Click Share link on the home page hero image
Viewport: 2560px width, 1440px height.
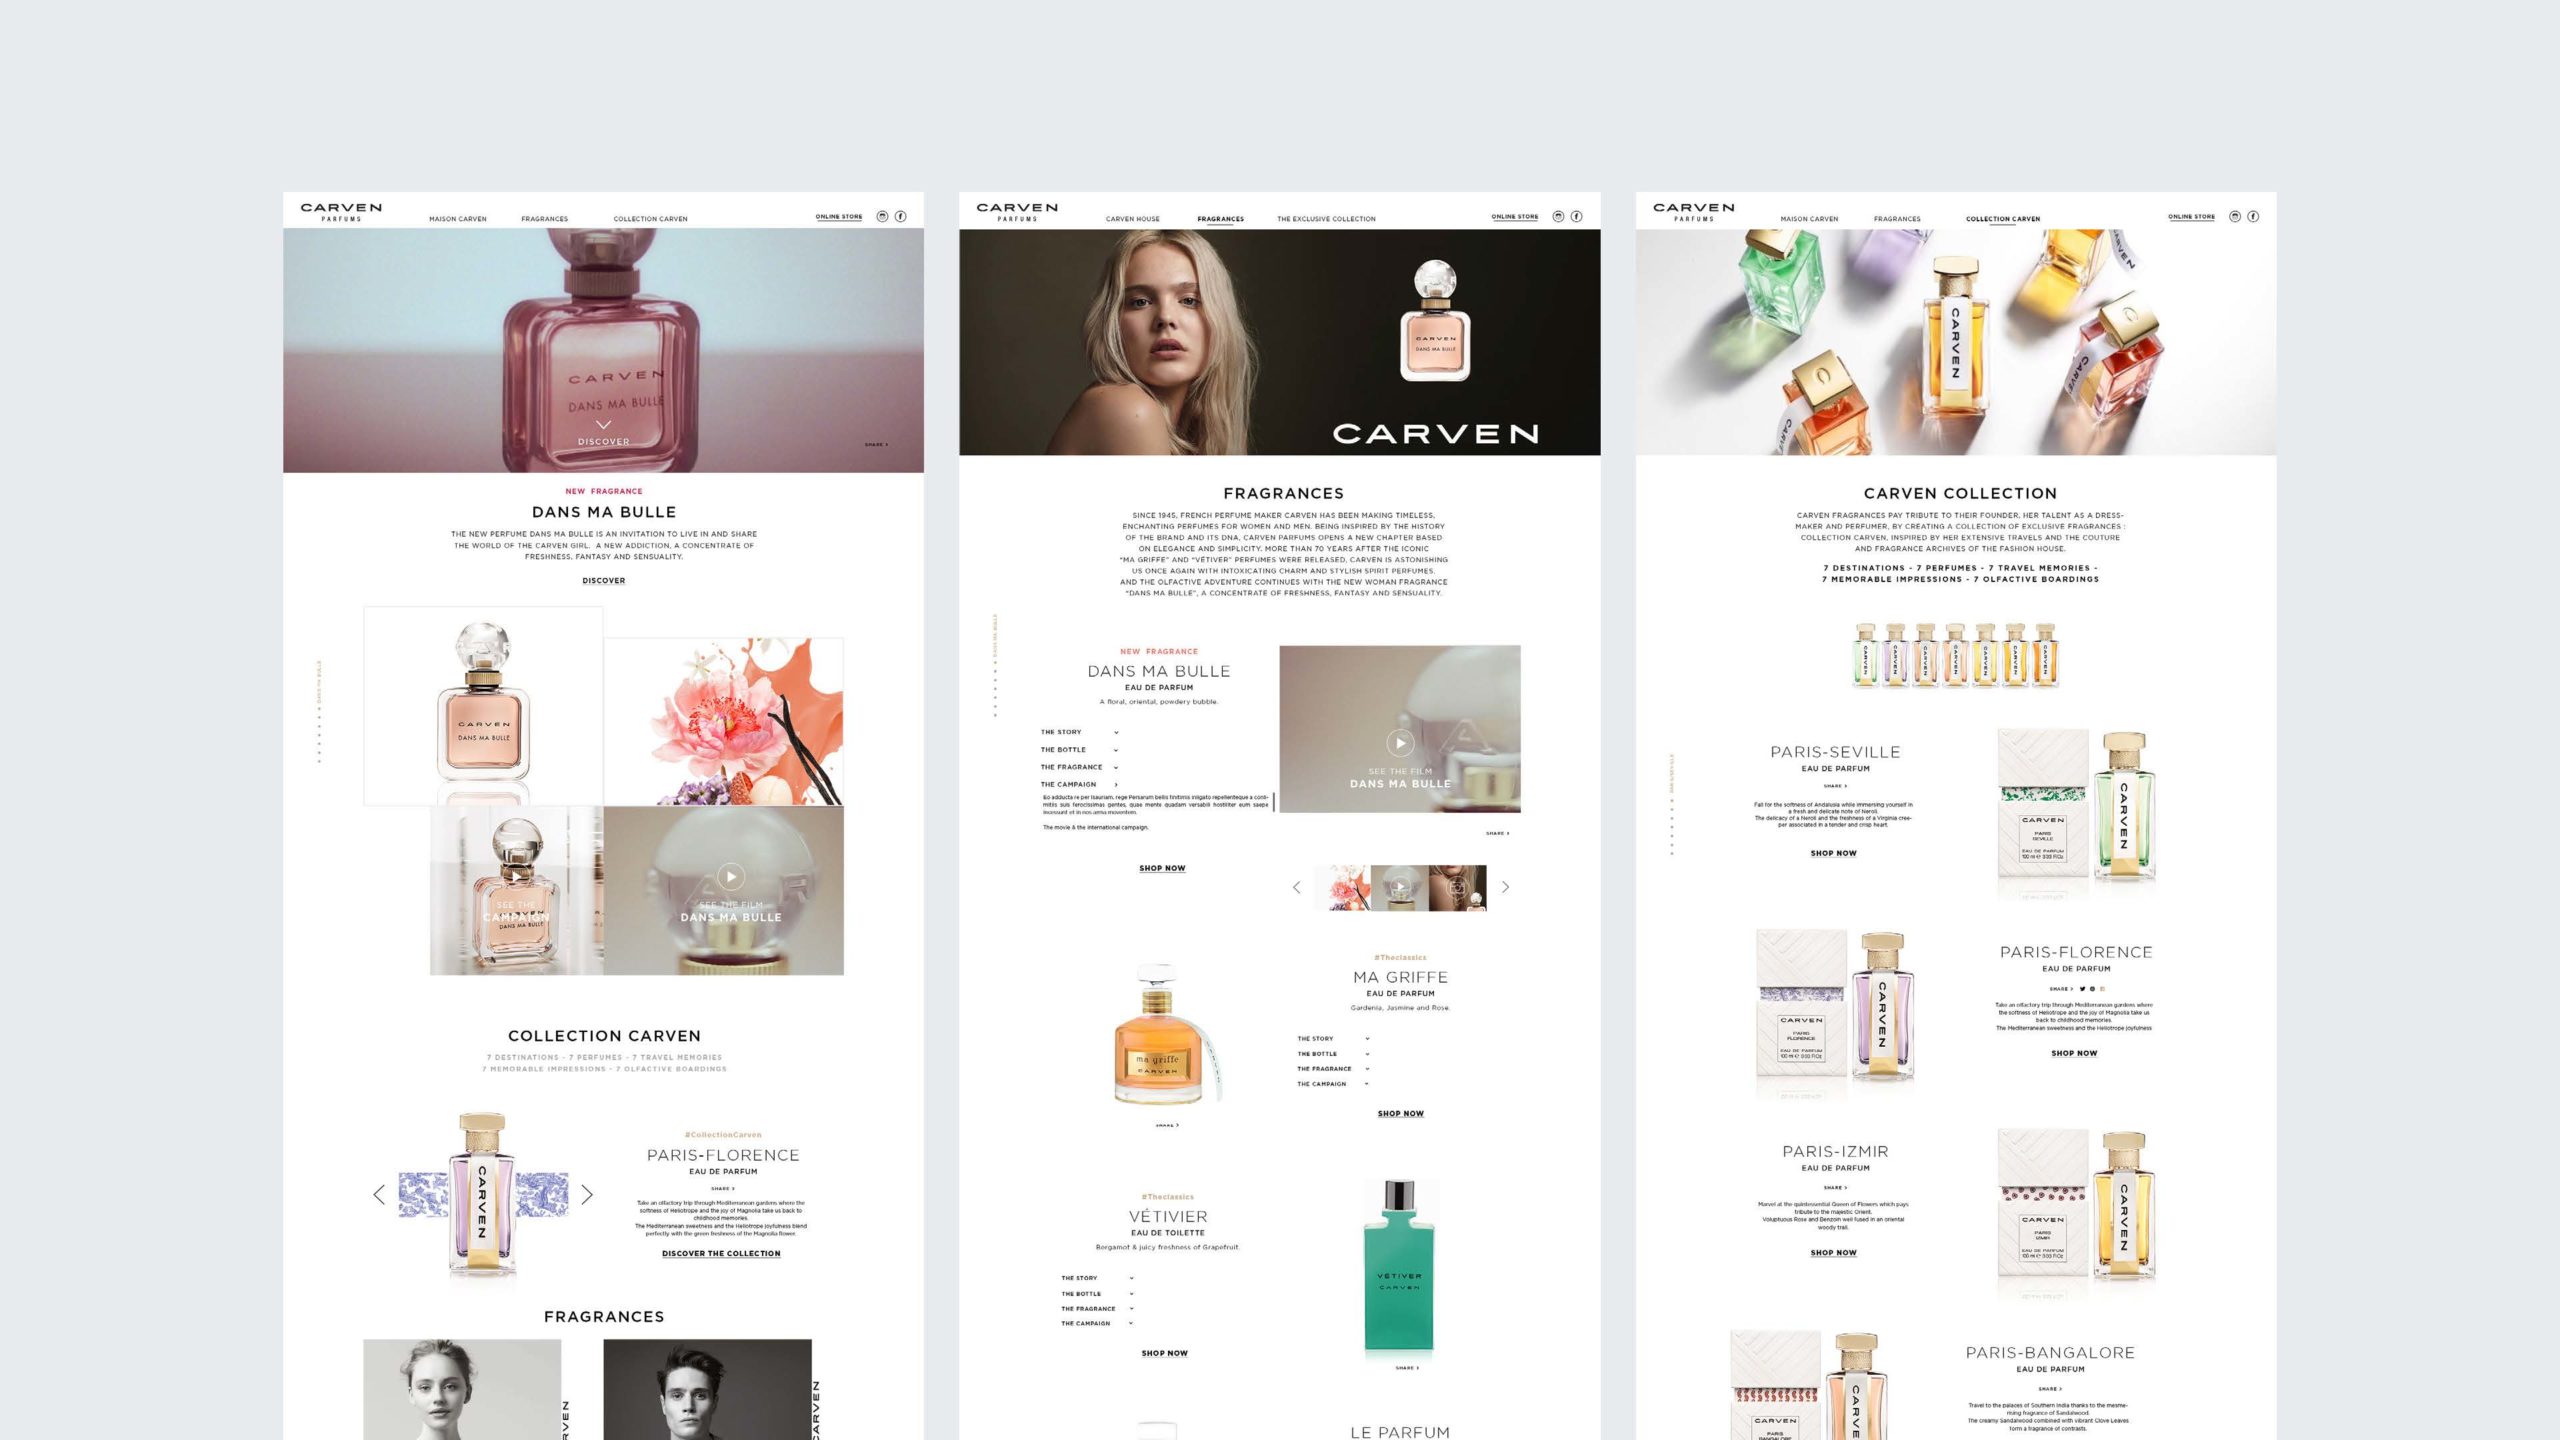pyautogui.click(x=876, y=444)
